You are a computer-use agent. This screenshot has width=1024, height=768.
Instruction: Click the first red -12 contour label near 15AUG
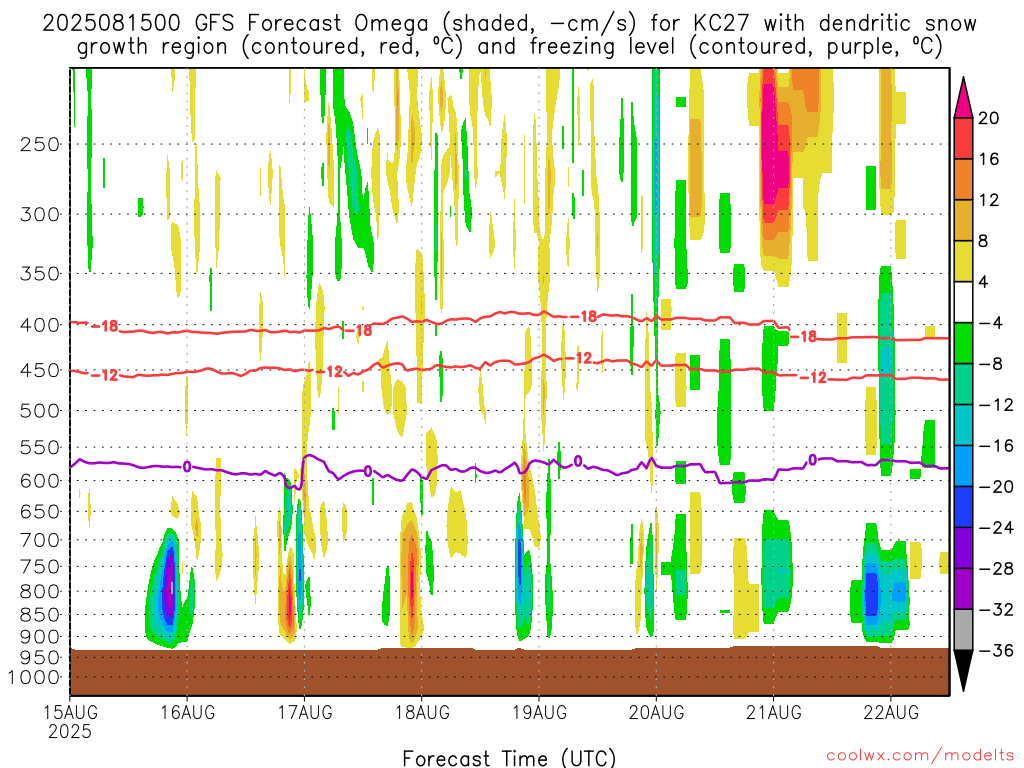[x=104, y=376]
